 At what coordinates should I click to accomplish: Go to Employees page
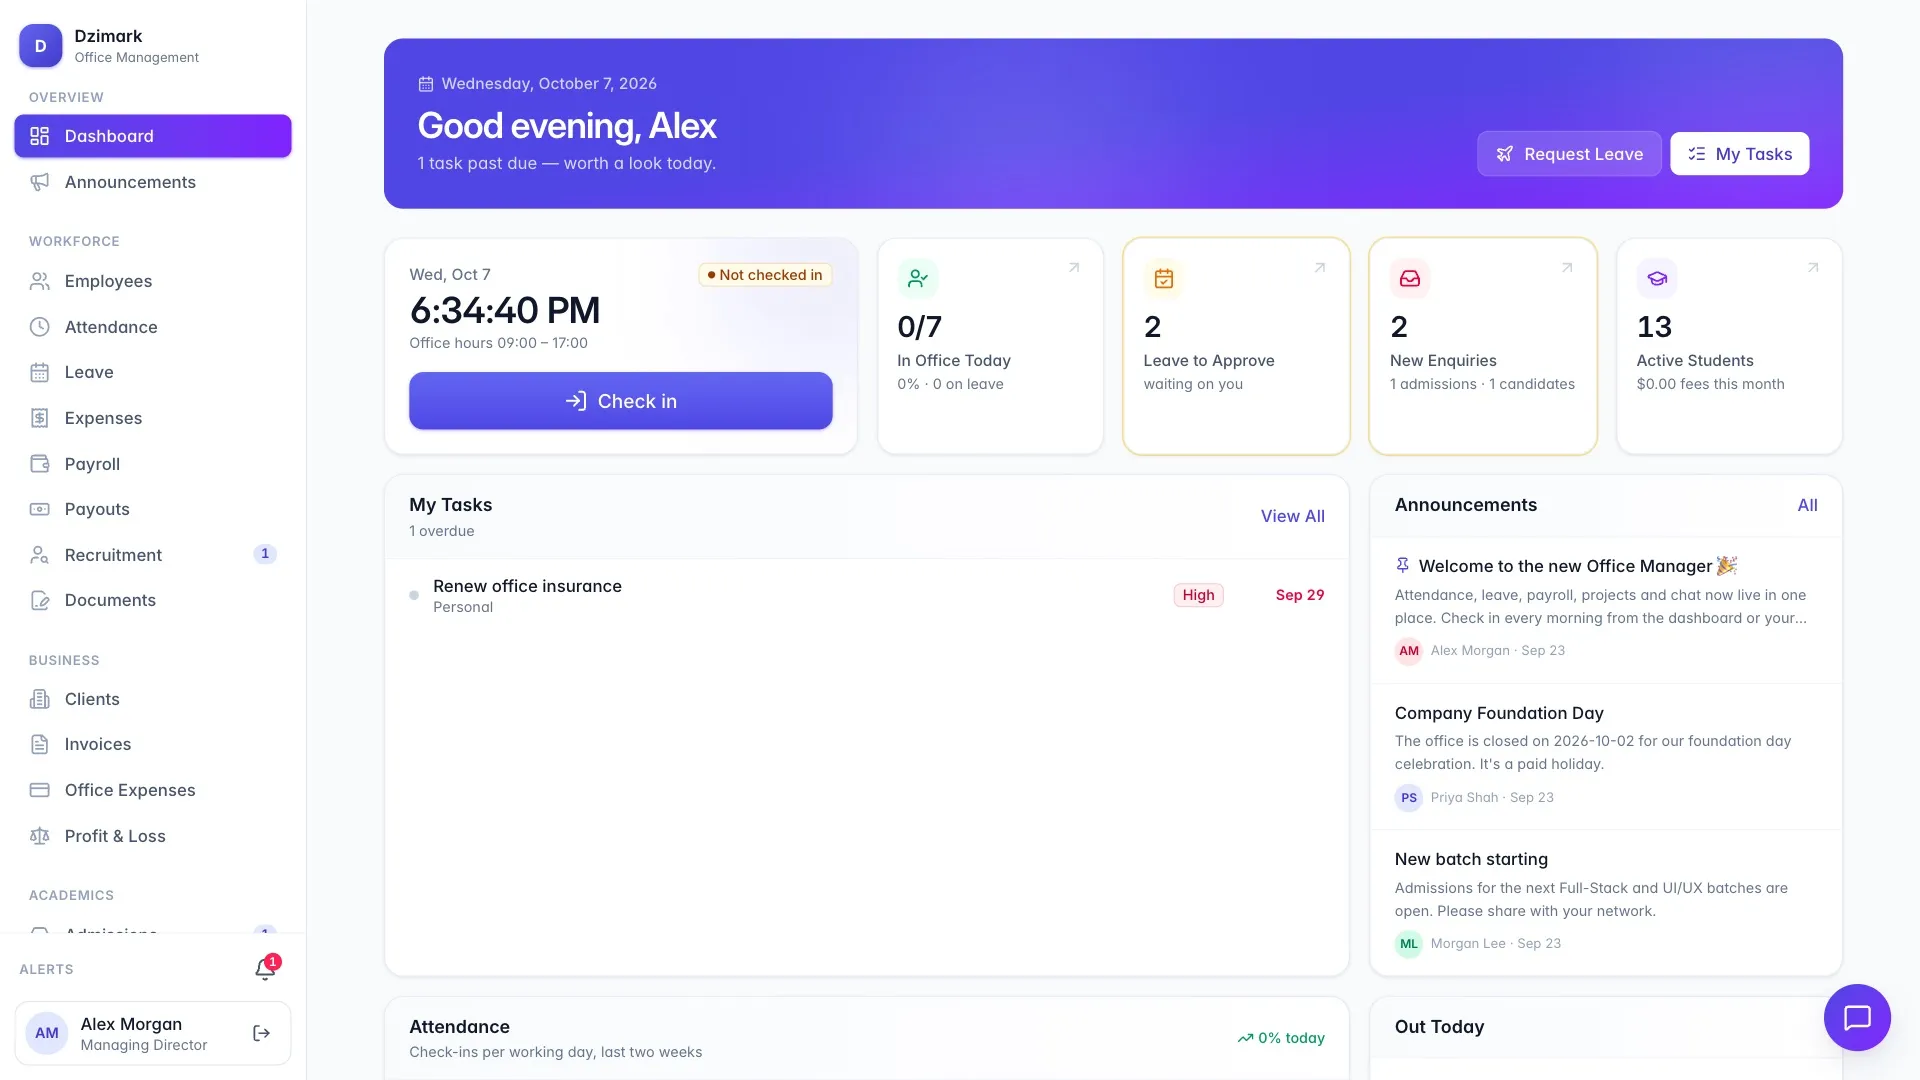tap(153, 281)
